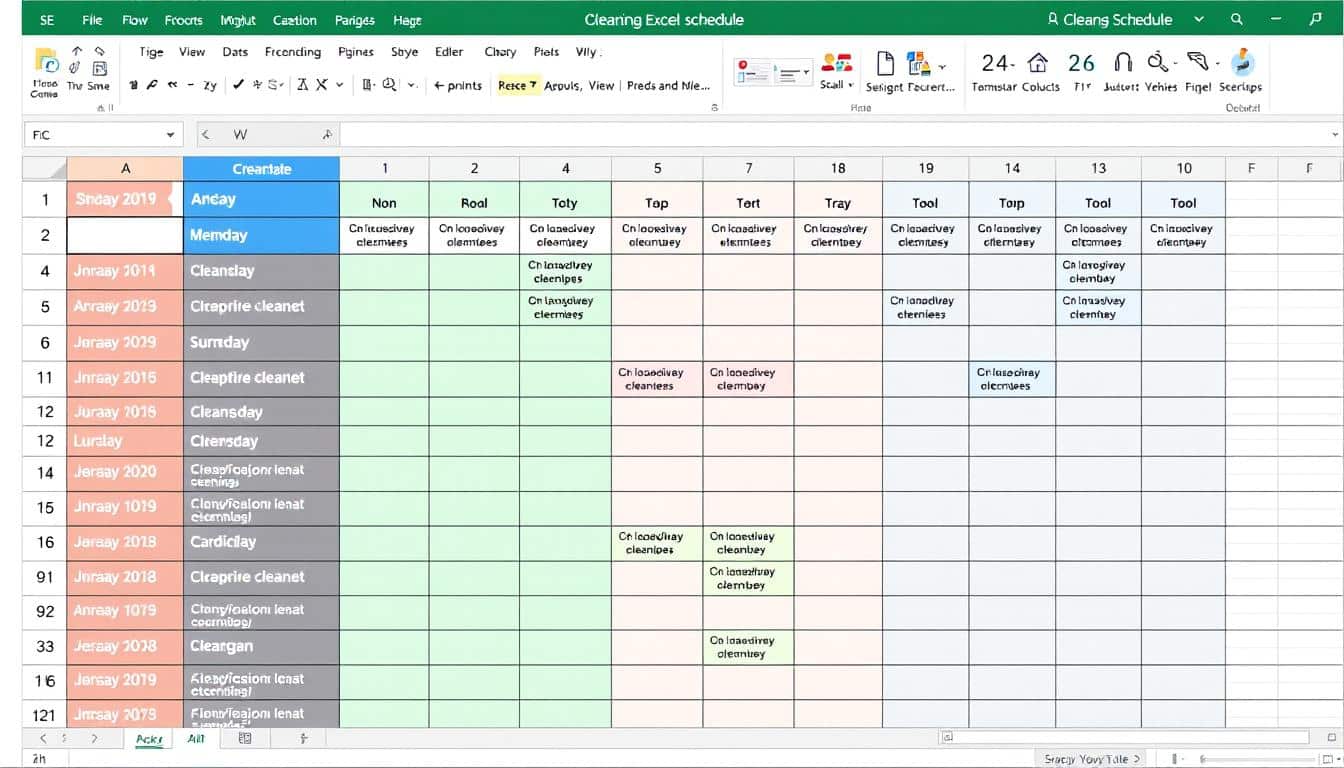This screenshot has width=1344, height=768.
Task: Click the checkmark icon in ribbon toolbar
Action: pyautogui.click(x=238, y=85)
